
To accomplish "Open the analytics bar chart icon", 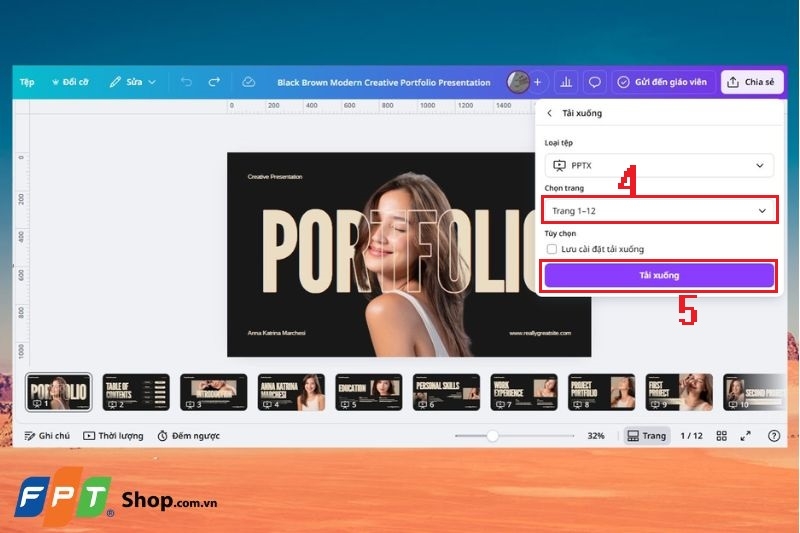I will pyautogui.click(x=566, y=82).
